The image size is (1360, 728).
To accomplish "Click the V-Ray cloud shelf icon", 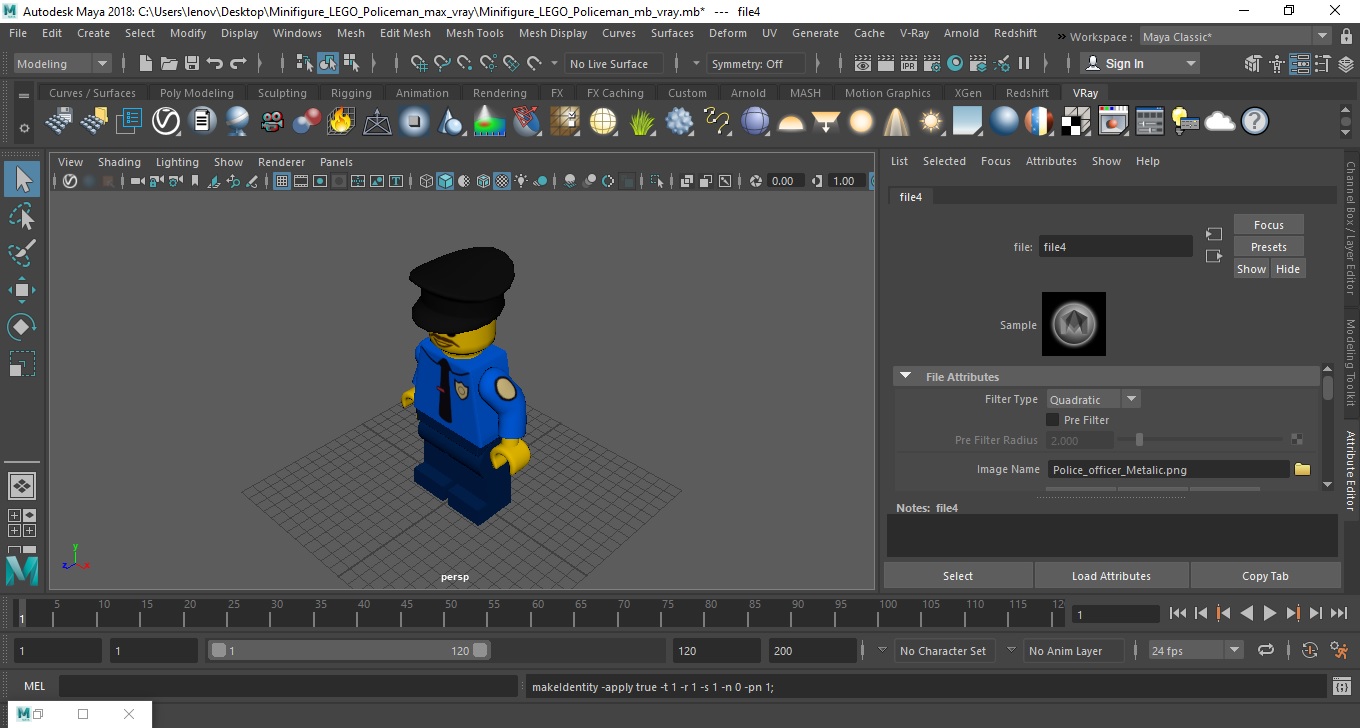I will point(1220,122).
